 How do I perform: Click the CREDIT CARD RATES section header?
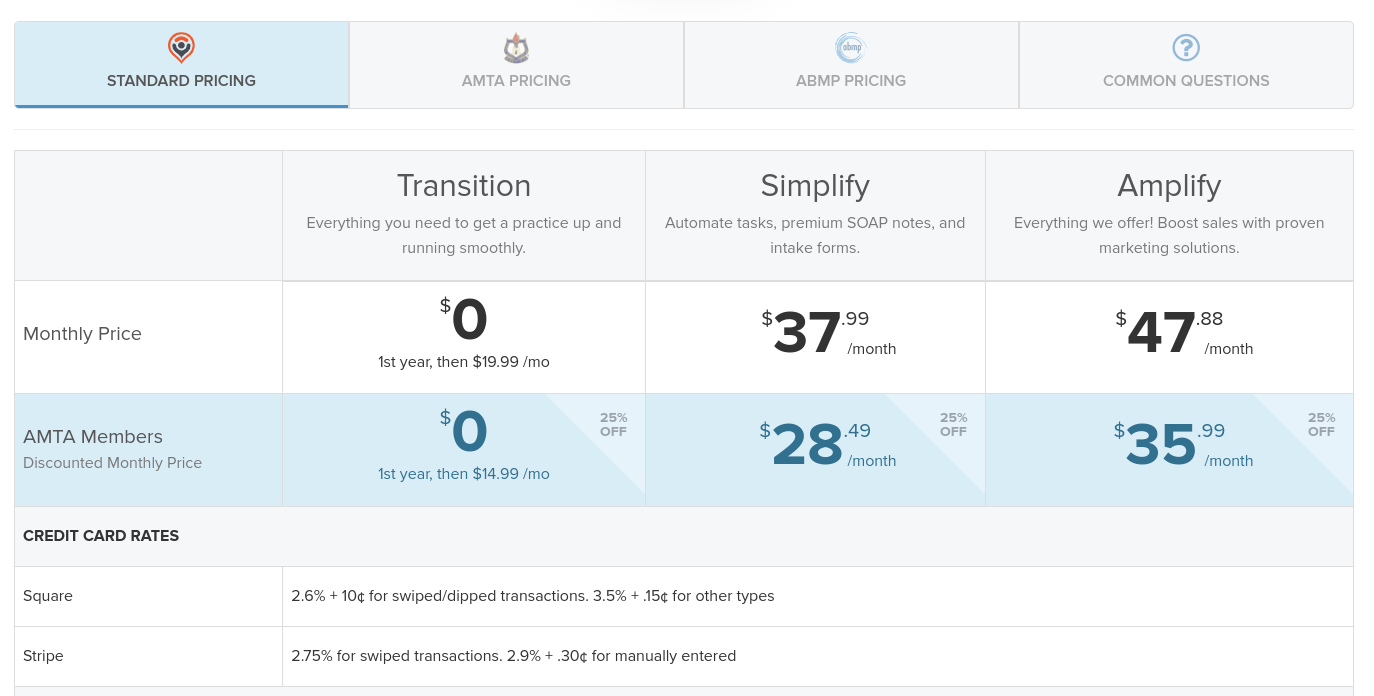(101, 536)
